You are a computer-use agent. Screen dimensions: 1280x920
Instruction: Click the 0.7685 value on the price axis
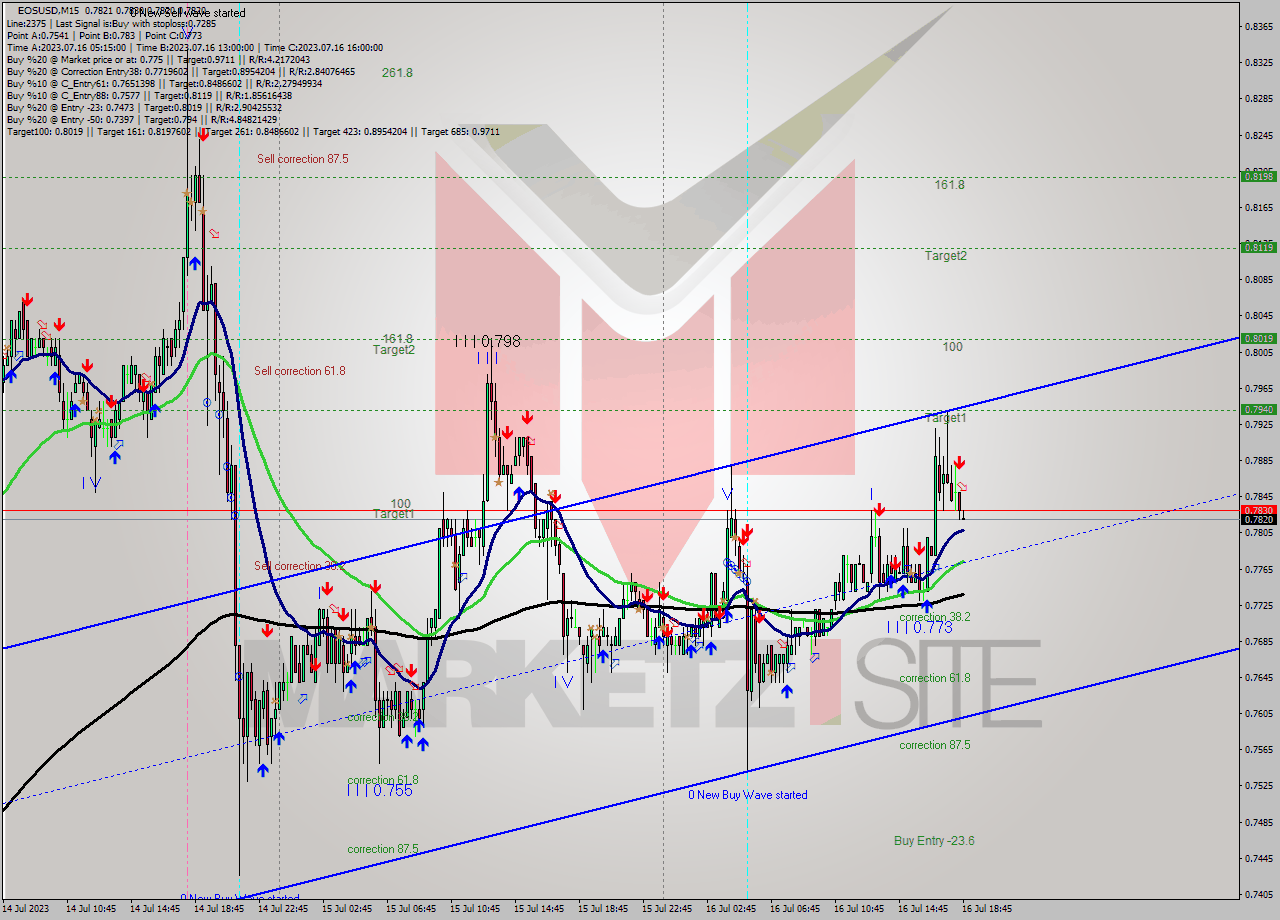click(x=1258, y=641)
